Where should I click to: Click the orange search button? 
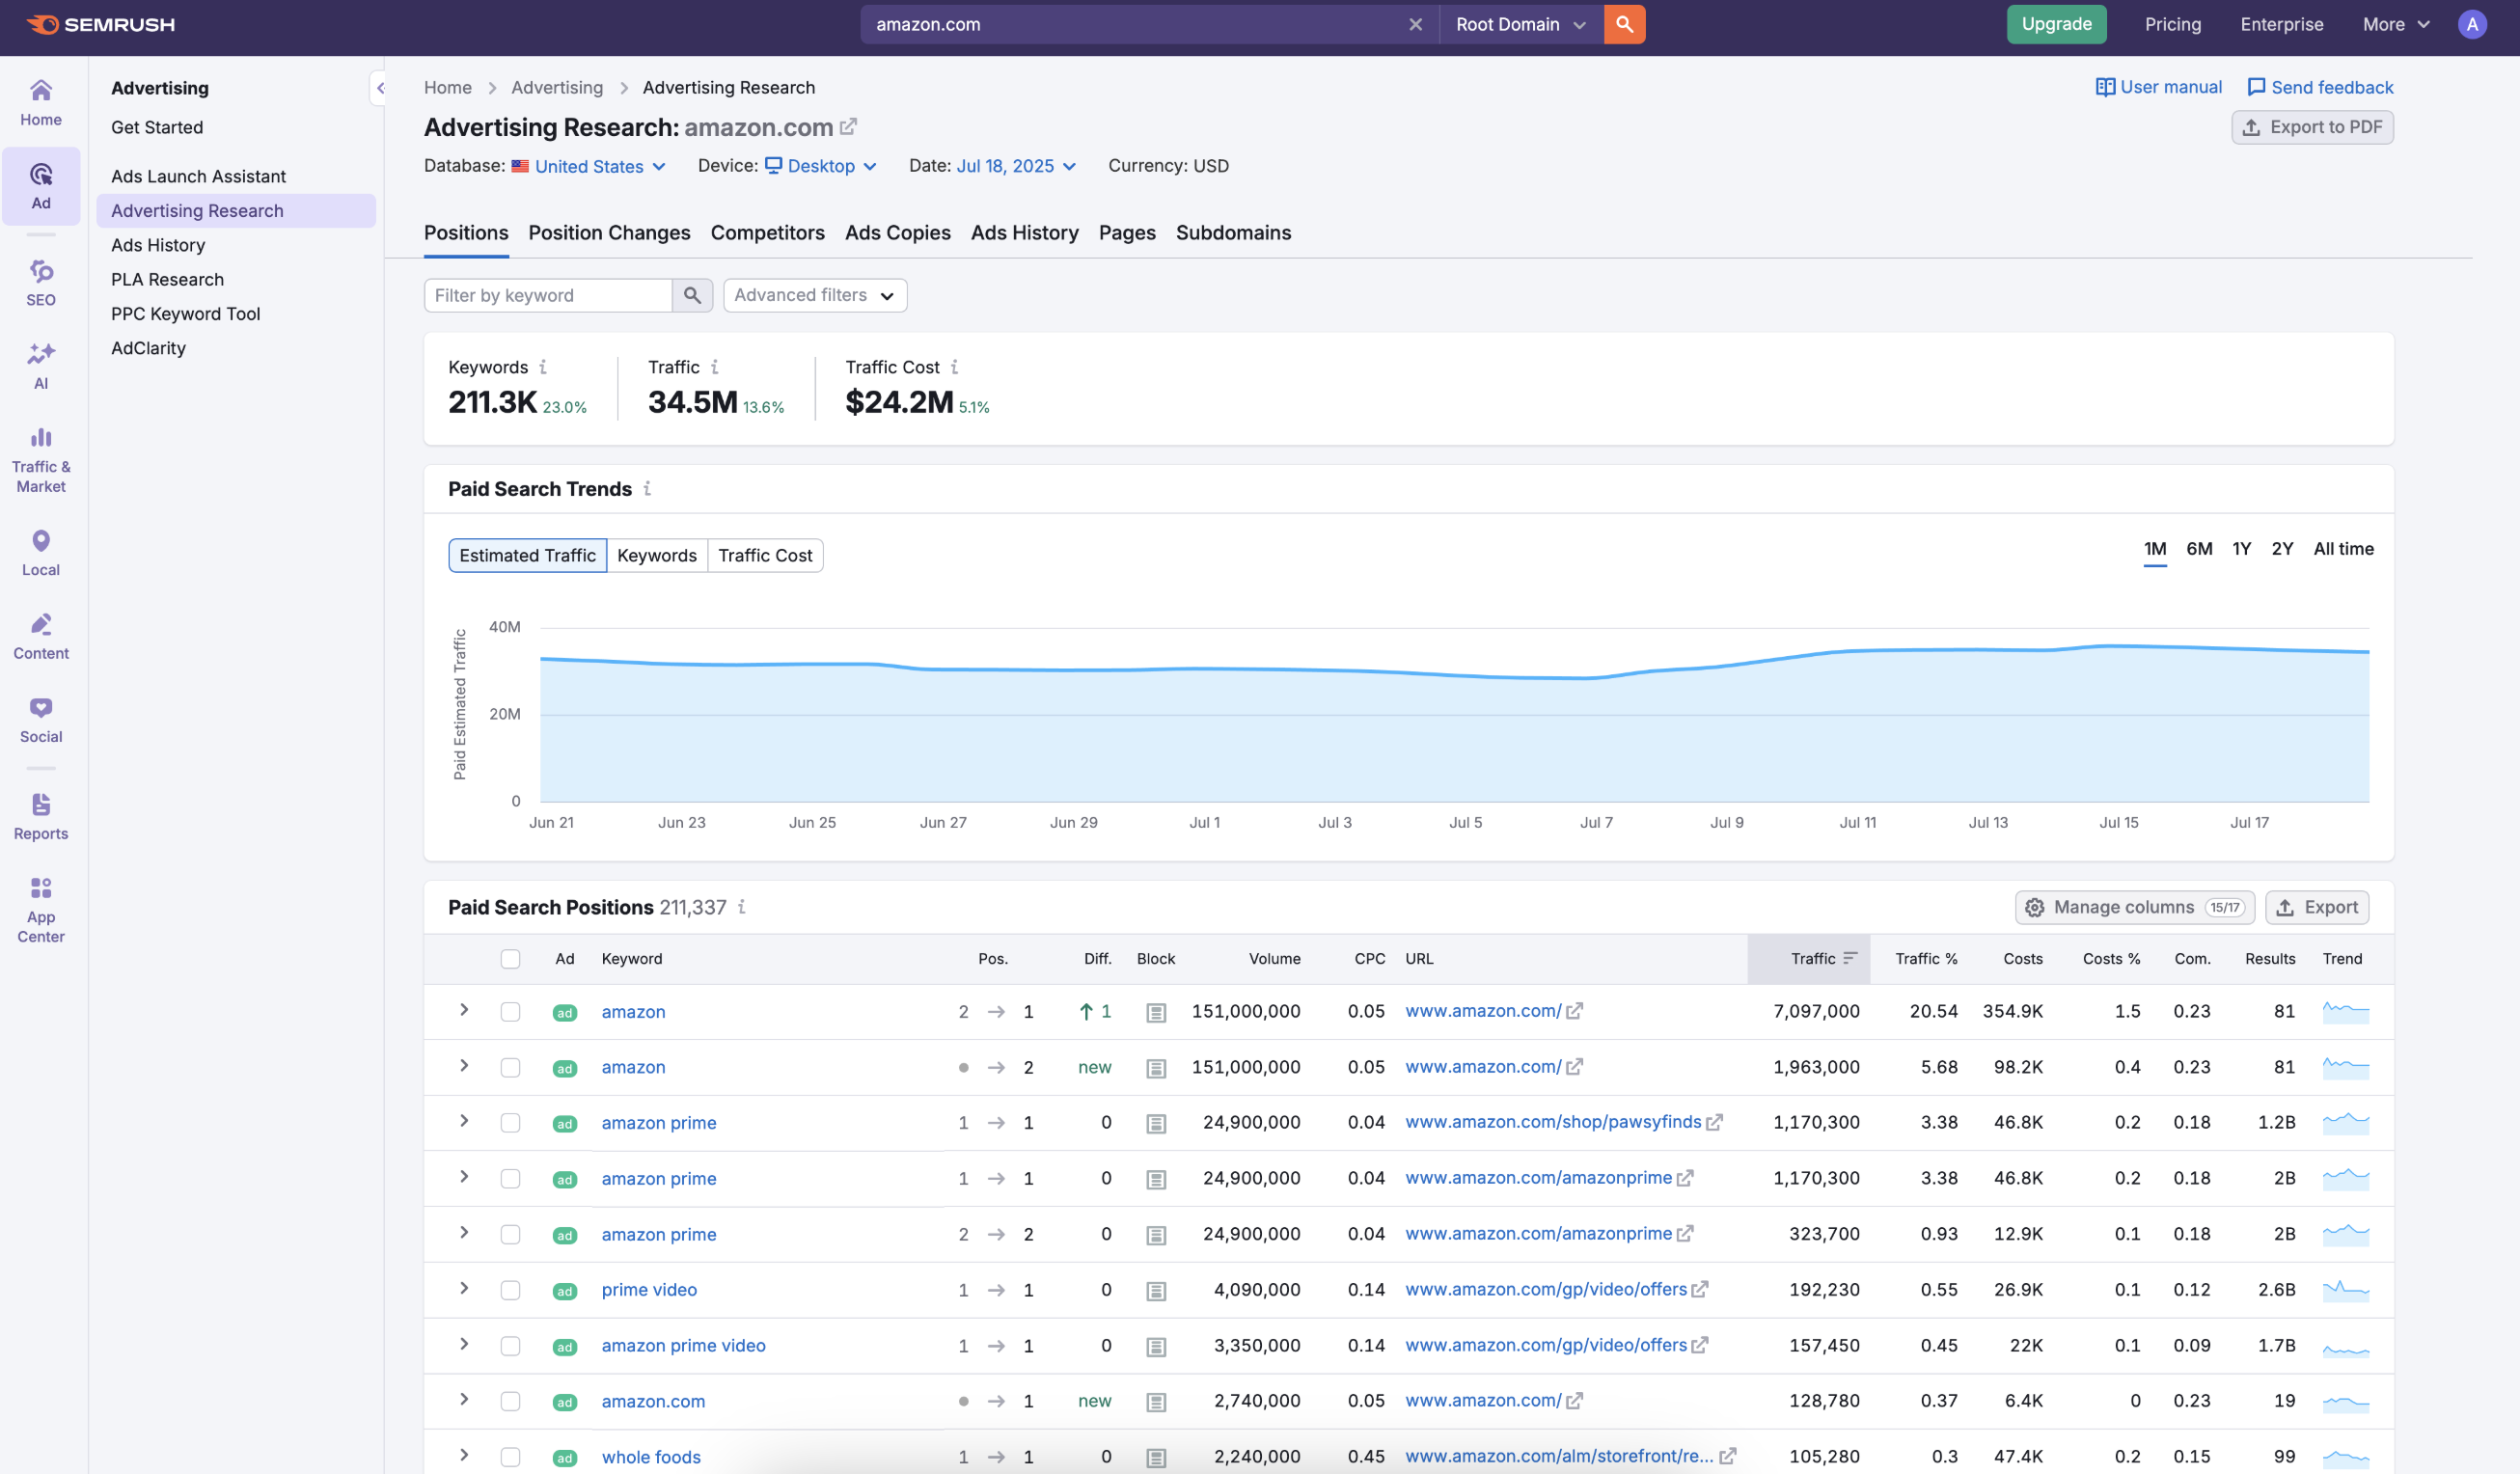1624,24
